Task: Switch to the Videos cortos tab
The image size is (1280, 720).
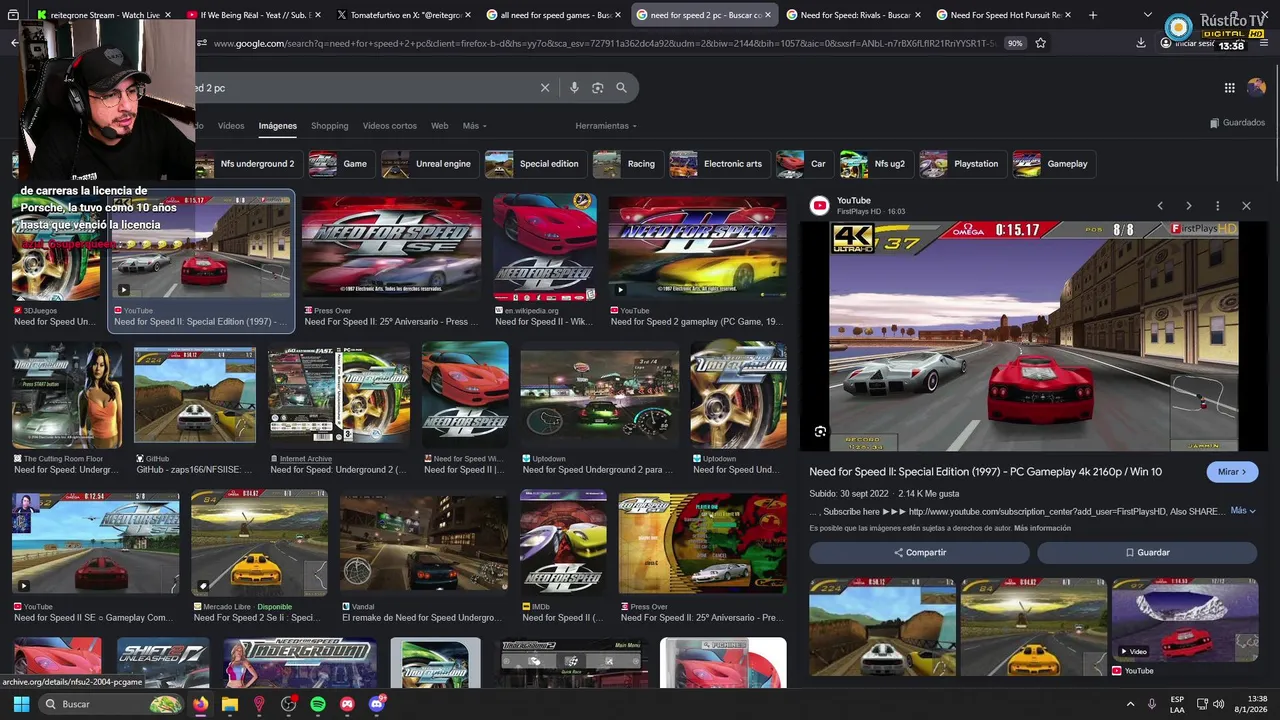Action: click(390, 126)
